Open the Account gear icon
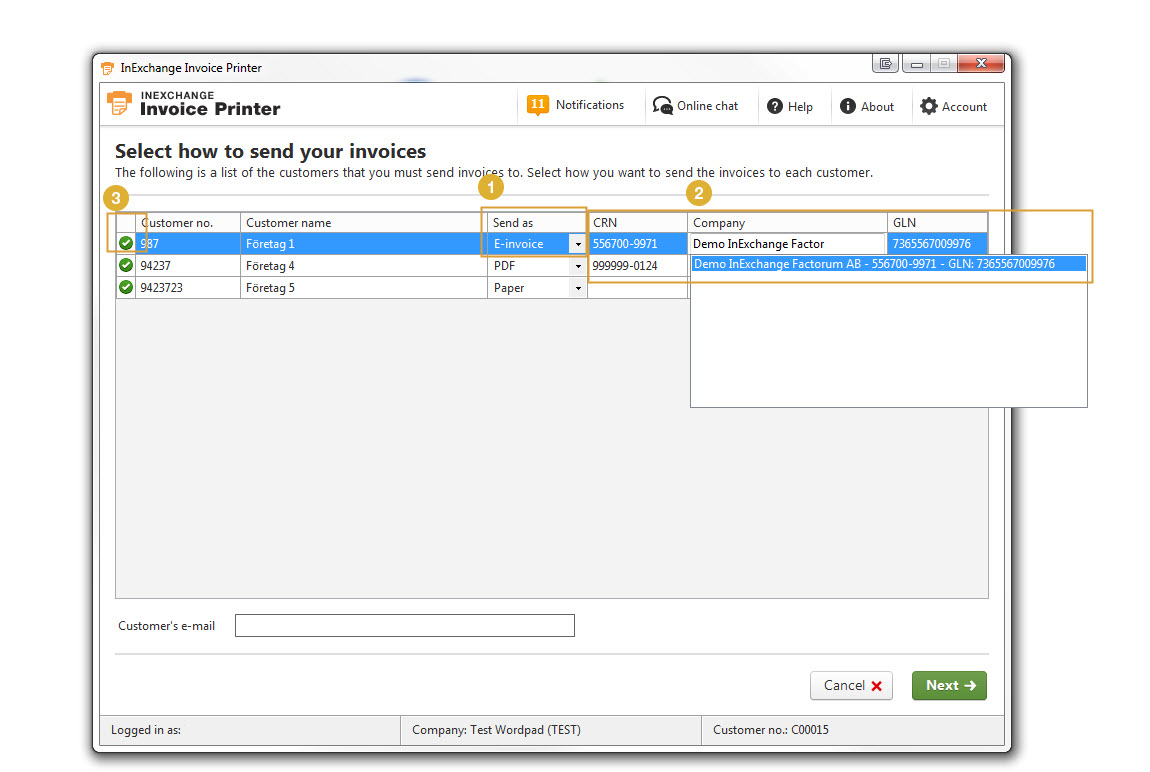Viewport: 1150px width, 772px height. (929, 106)
